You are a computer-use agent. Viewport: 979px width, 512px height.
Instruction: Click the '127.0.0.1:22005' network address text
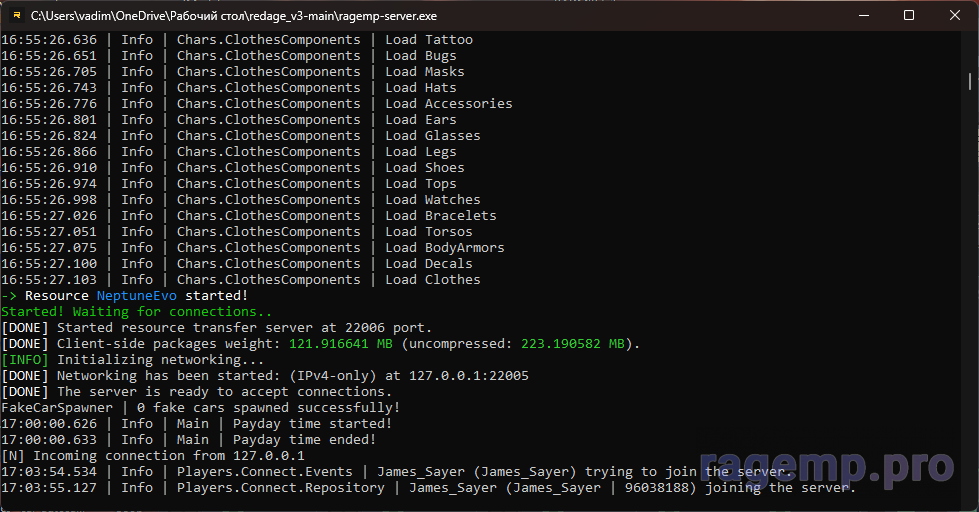click(x=469, y=376)
